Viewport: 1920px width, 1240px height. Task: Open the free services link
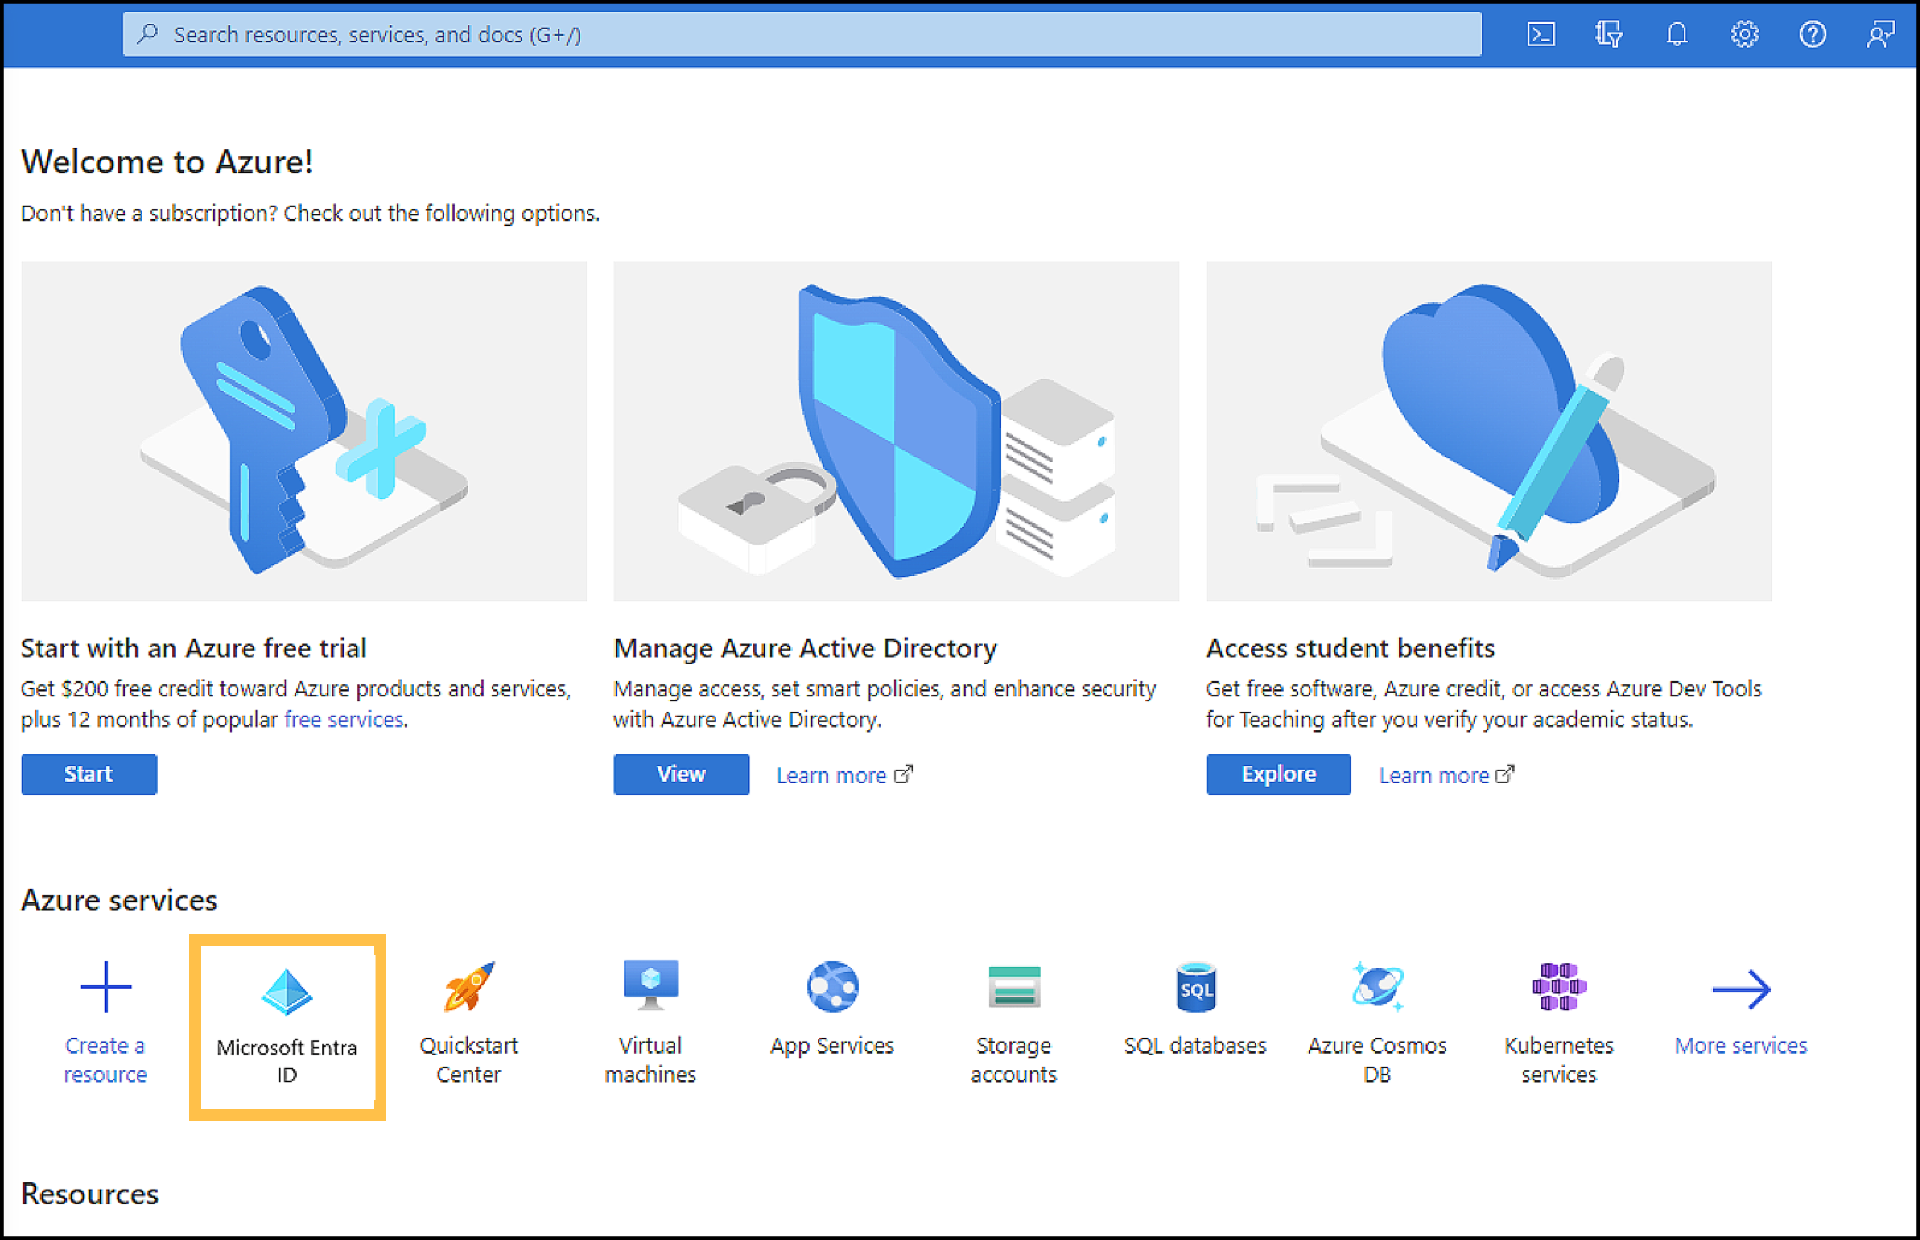[x=342, y=719]
